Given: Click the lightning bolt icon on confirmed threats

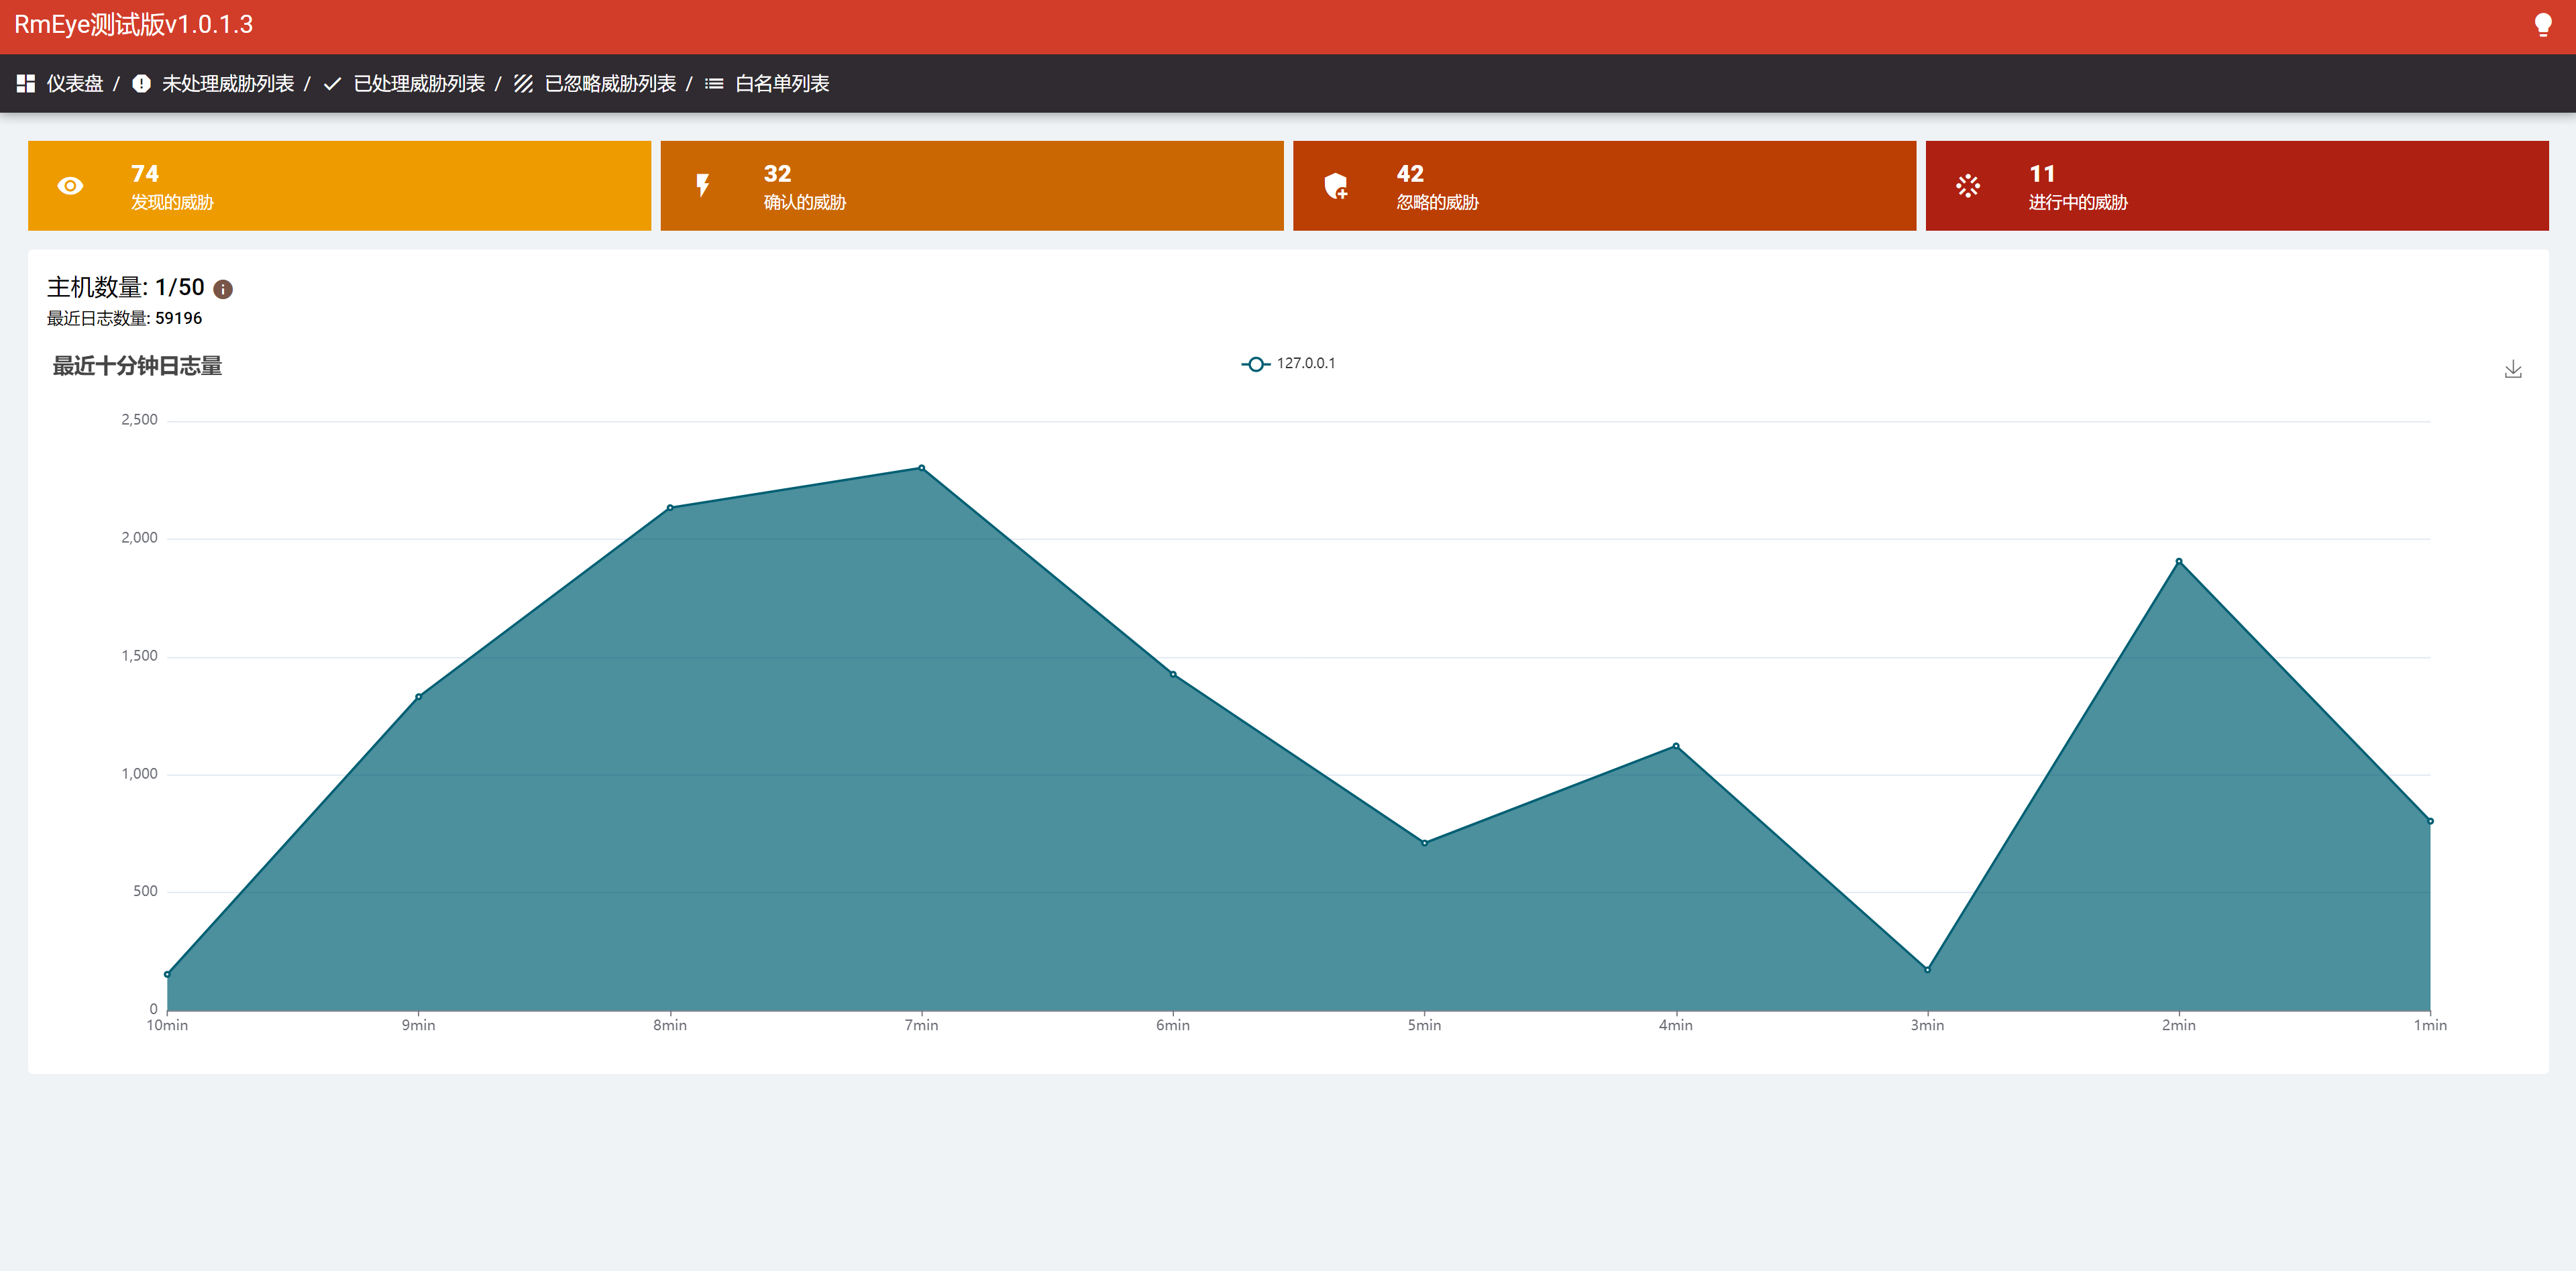Looking at the screenshot, I should [703, 186].
